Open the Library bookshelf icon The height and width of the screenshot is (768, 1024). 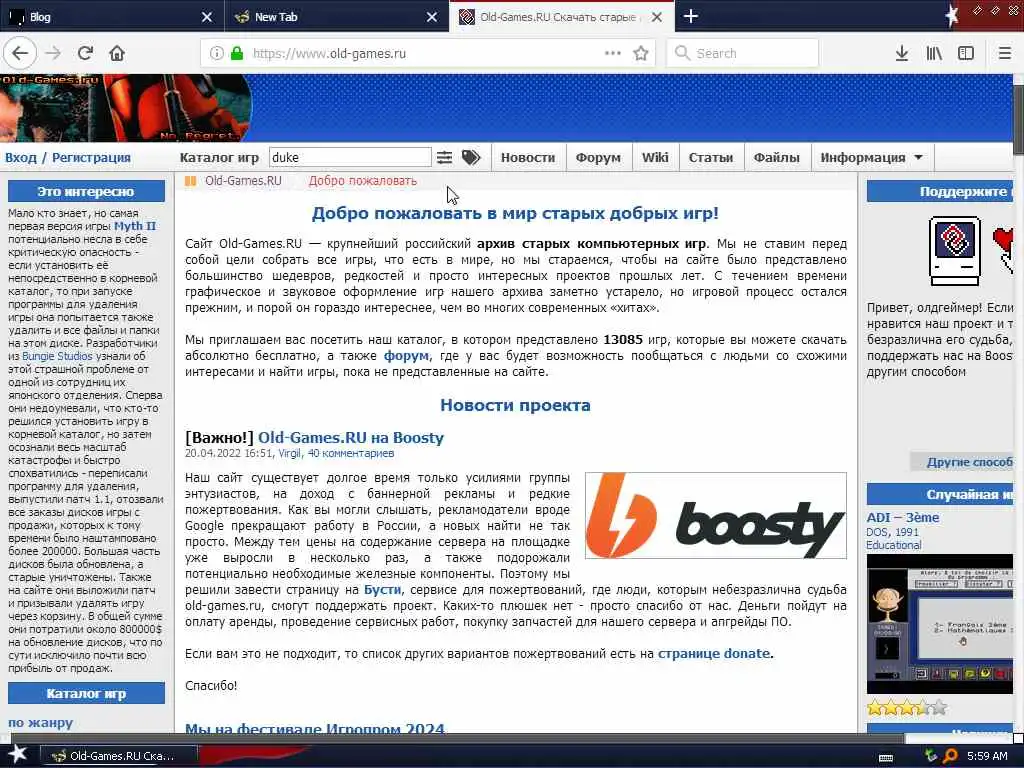pos(934,53)
